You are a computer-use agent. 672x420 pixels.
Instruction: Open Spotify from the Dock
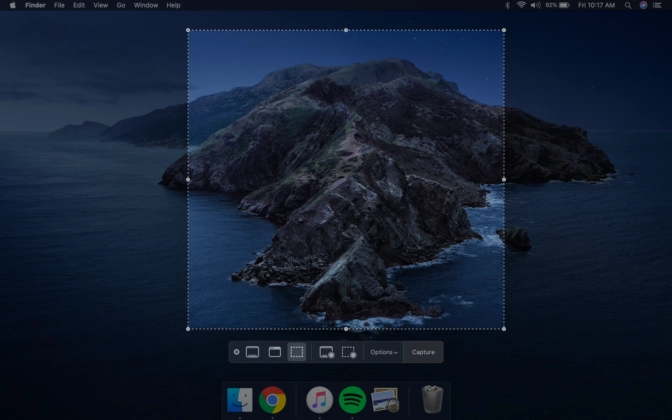(351, 400)
